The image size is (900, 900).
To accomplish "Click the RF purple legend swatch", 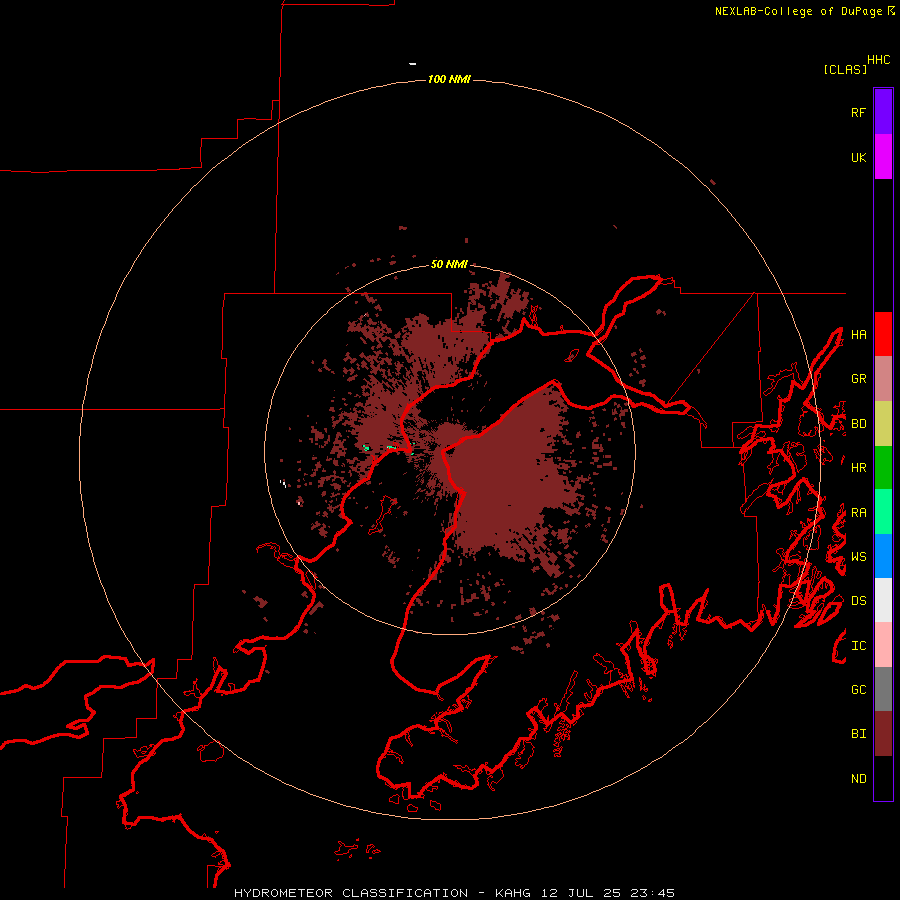I will (883, 112).
